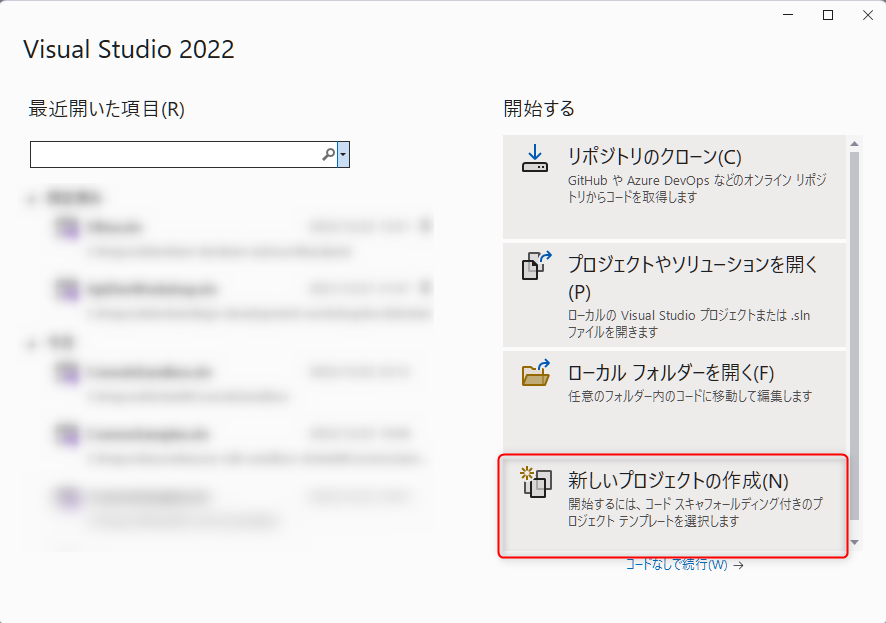Select プロジェクトやソリューションを開く(P) card
The width and height of the screenshot is (886, 623).
(x=674, y=294)
